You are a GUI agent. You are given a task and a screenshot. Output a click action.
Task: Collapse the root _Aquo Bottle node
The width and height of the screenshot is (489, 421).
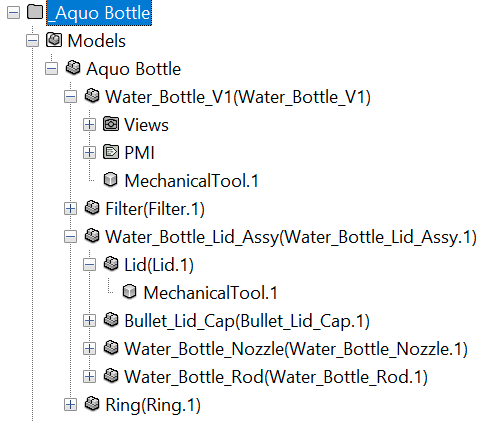click(x=14, y=13)
